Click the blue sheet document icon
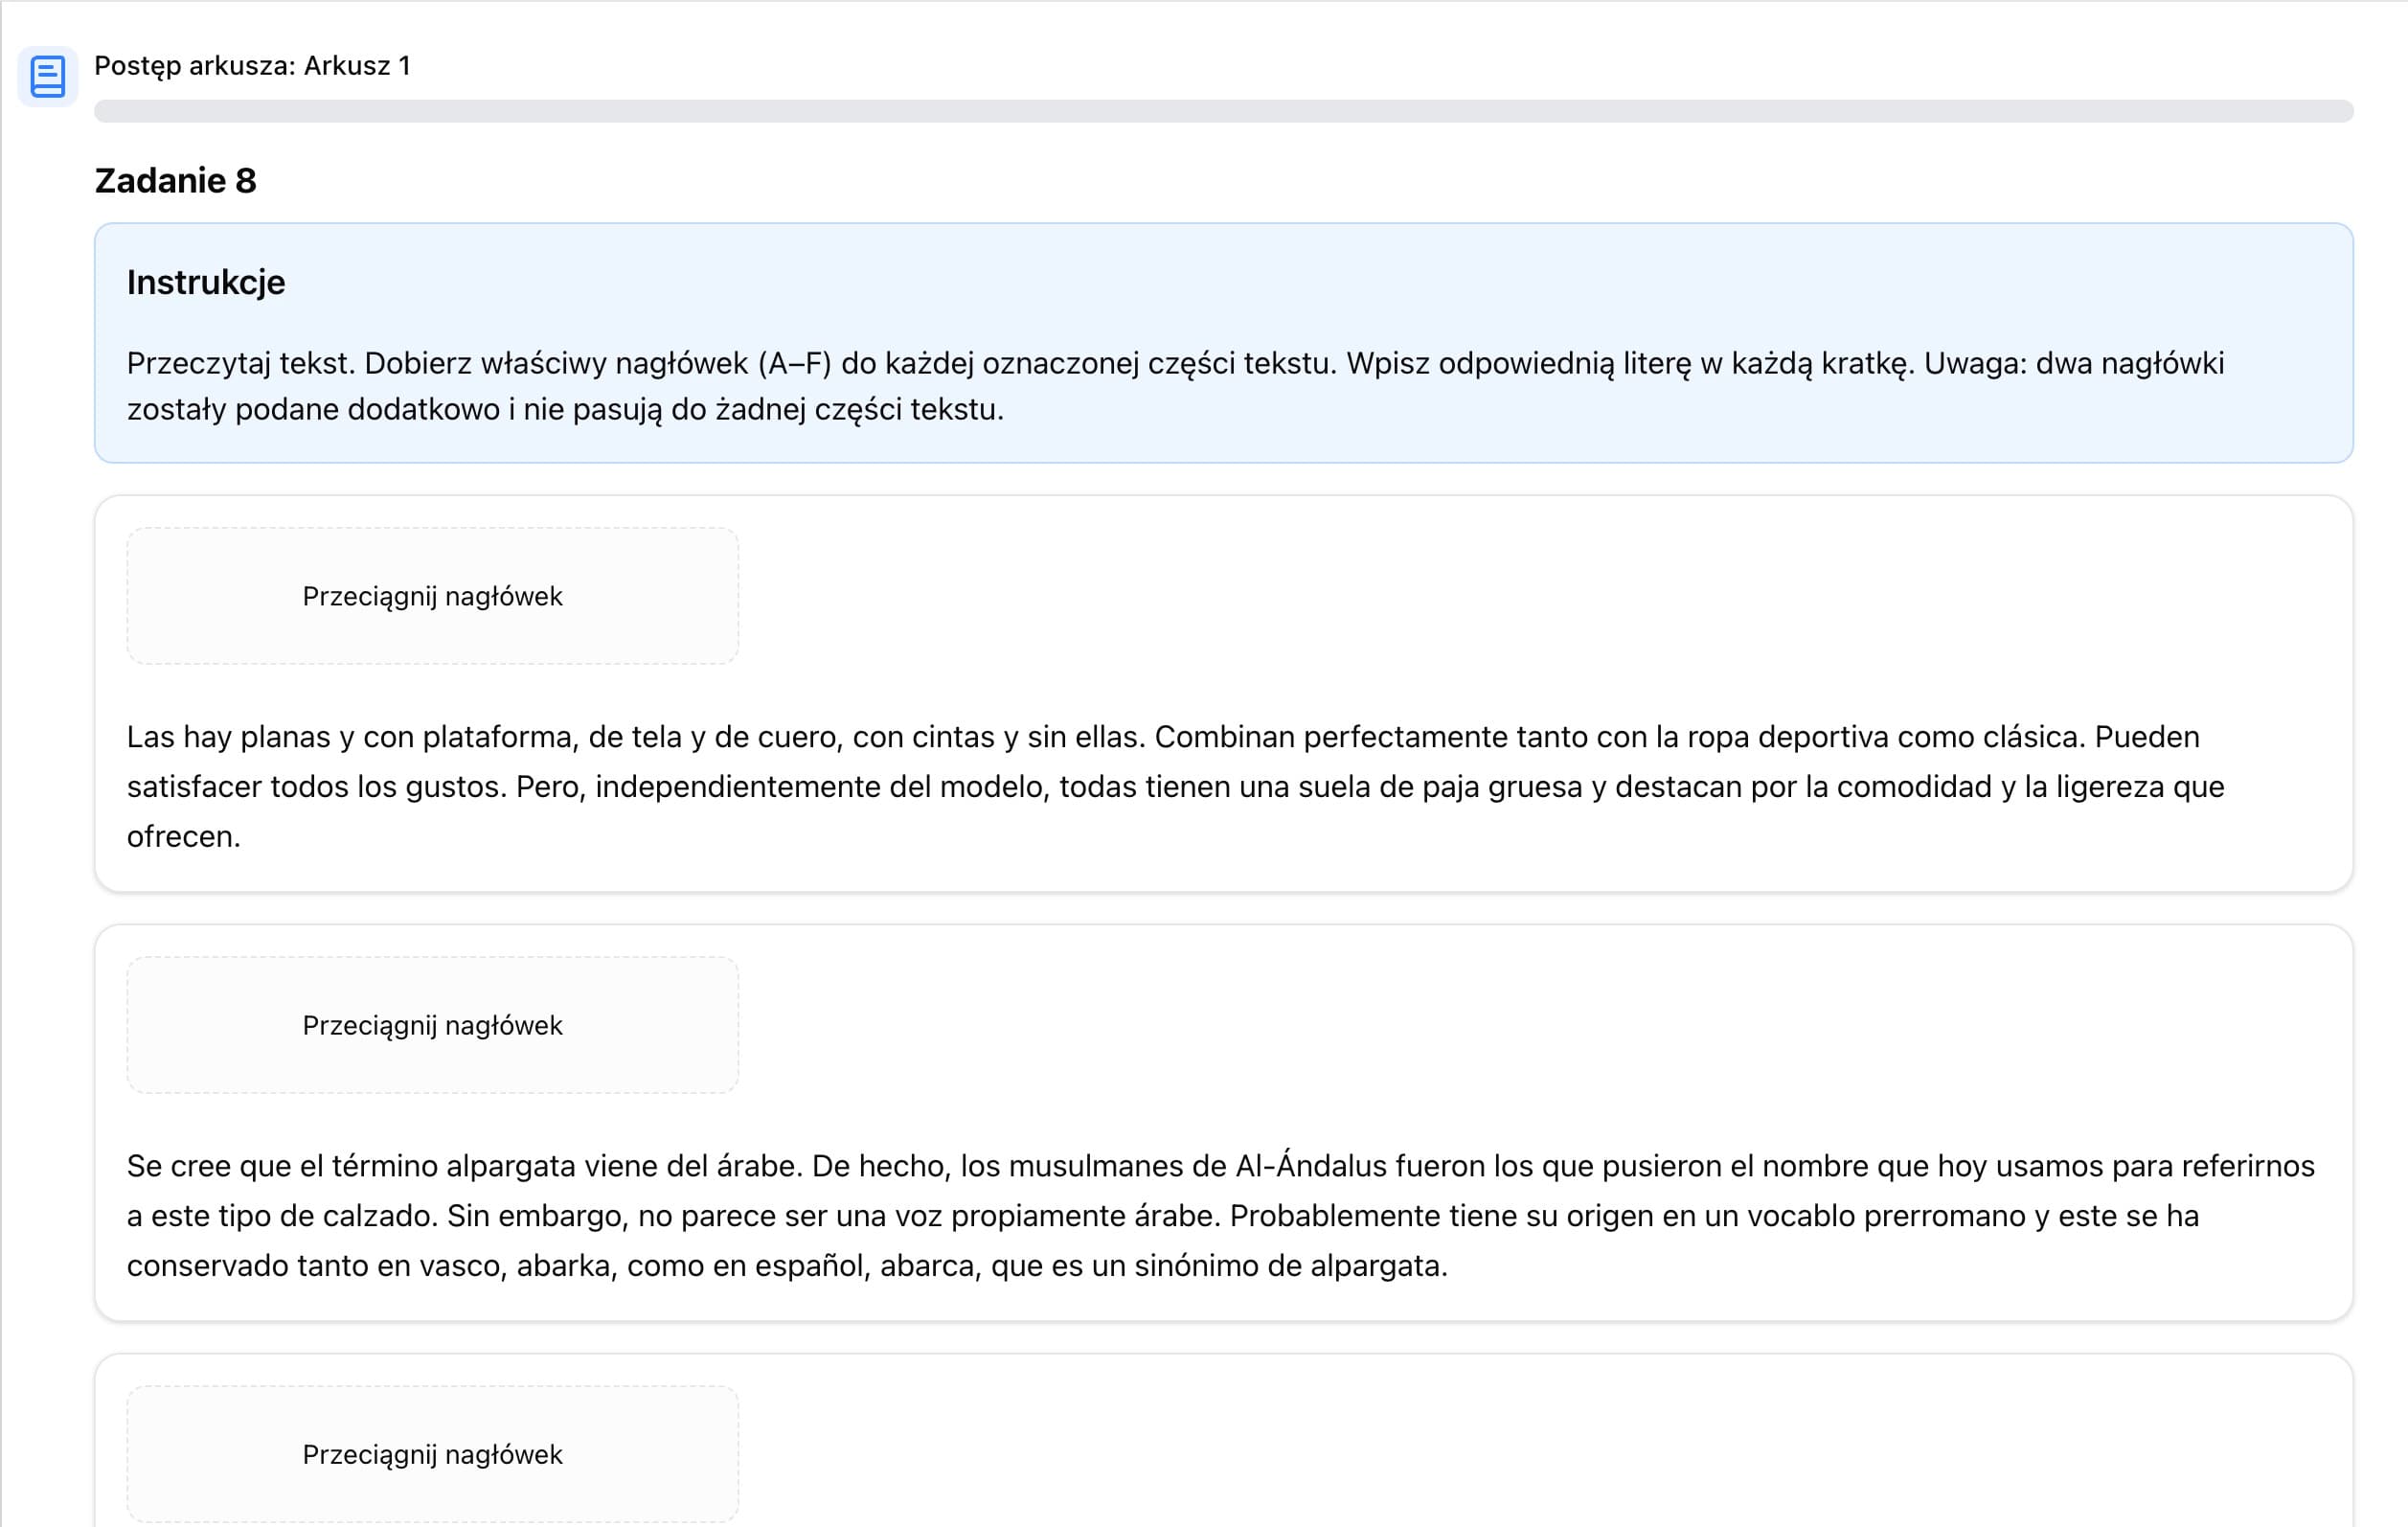2408x1527 pixels. tap(47, 76)
